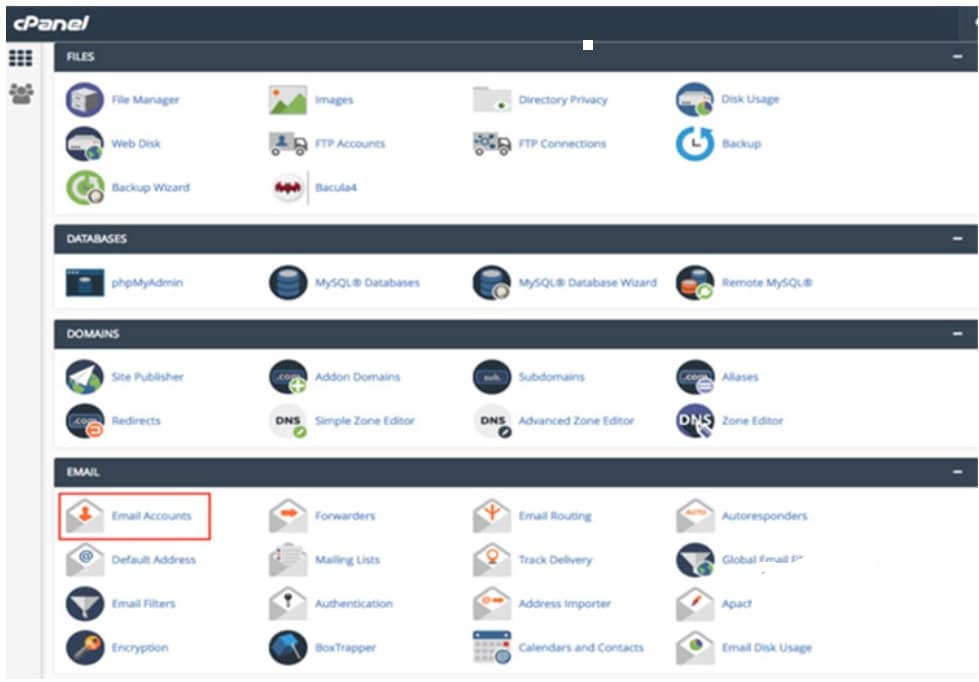Click the Email Disk Usage icon

695,648
